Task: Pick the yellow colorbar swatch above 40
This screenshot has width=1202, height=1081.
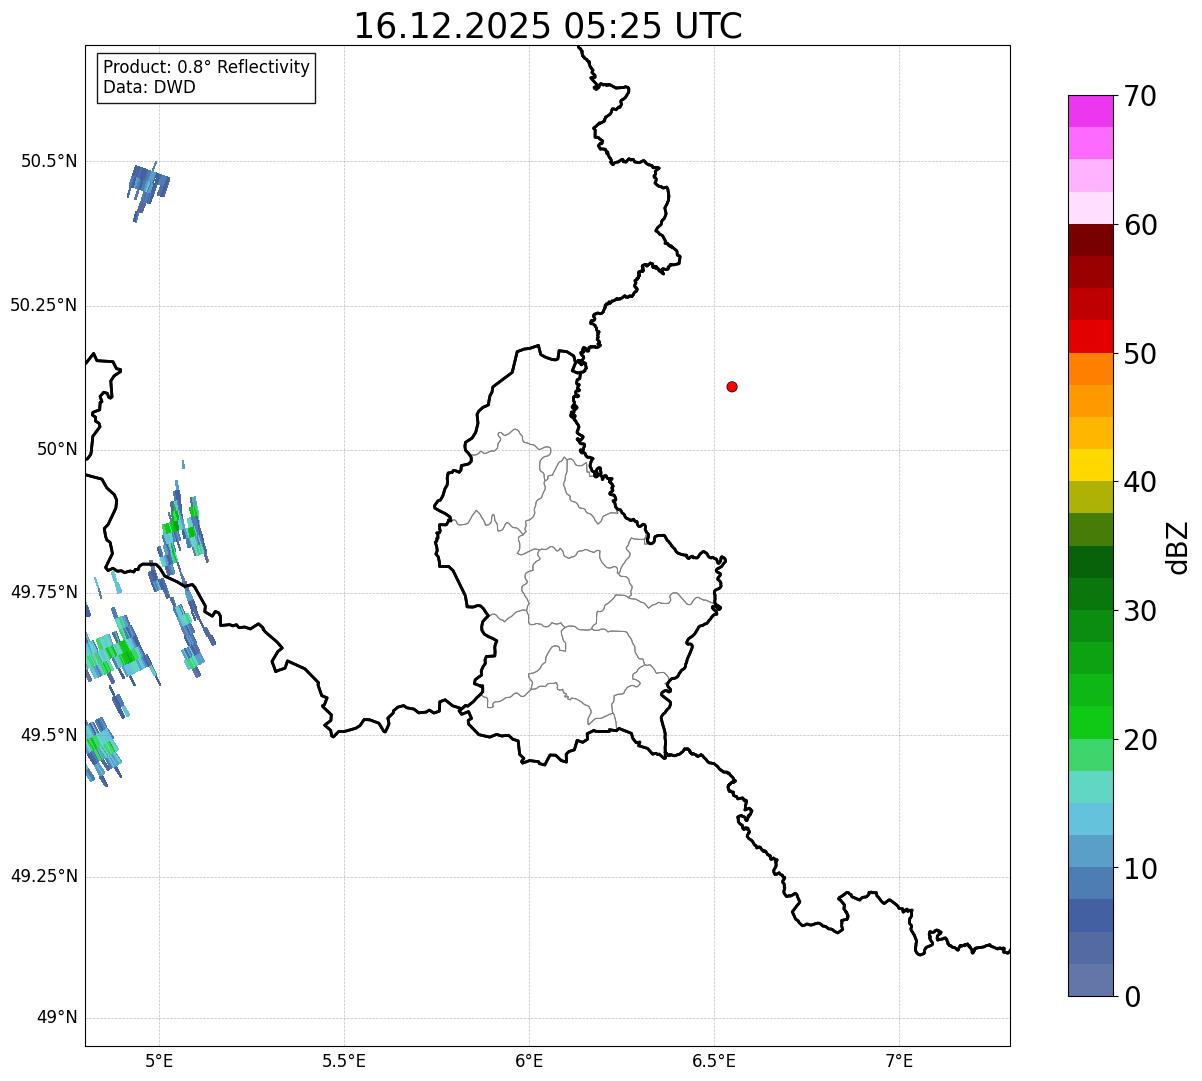Action: [1090, 465]
